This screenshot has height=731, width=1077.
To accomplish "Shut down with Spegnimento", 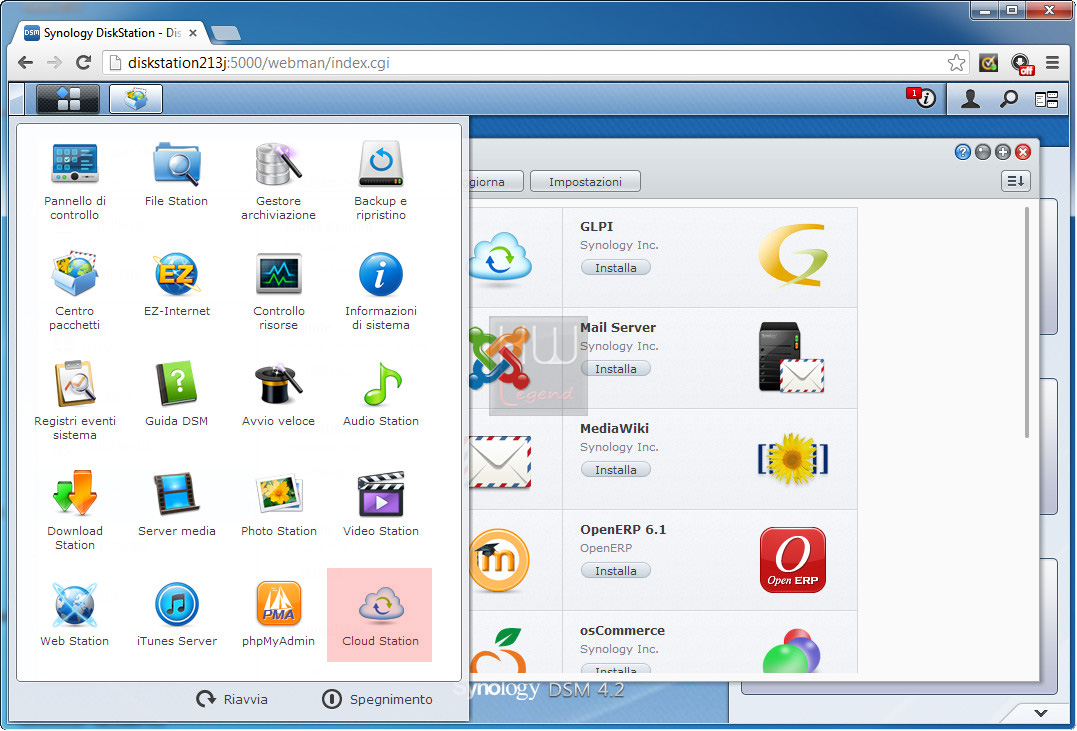I will [377, 699].
